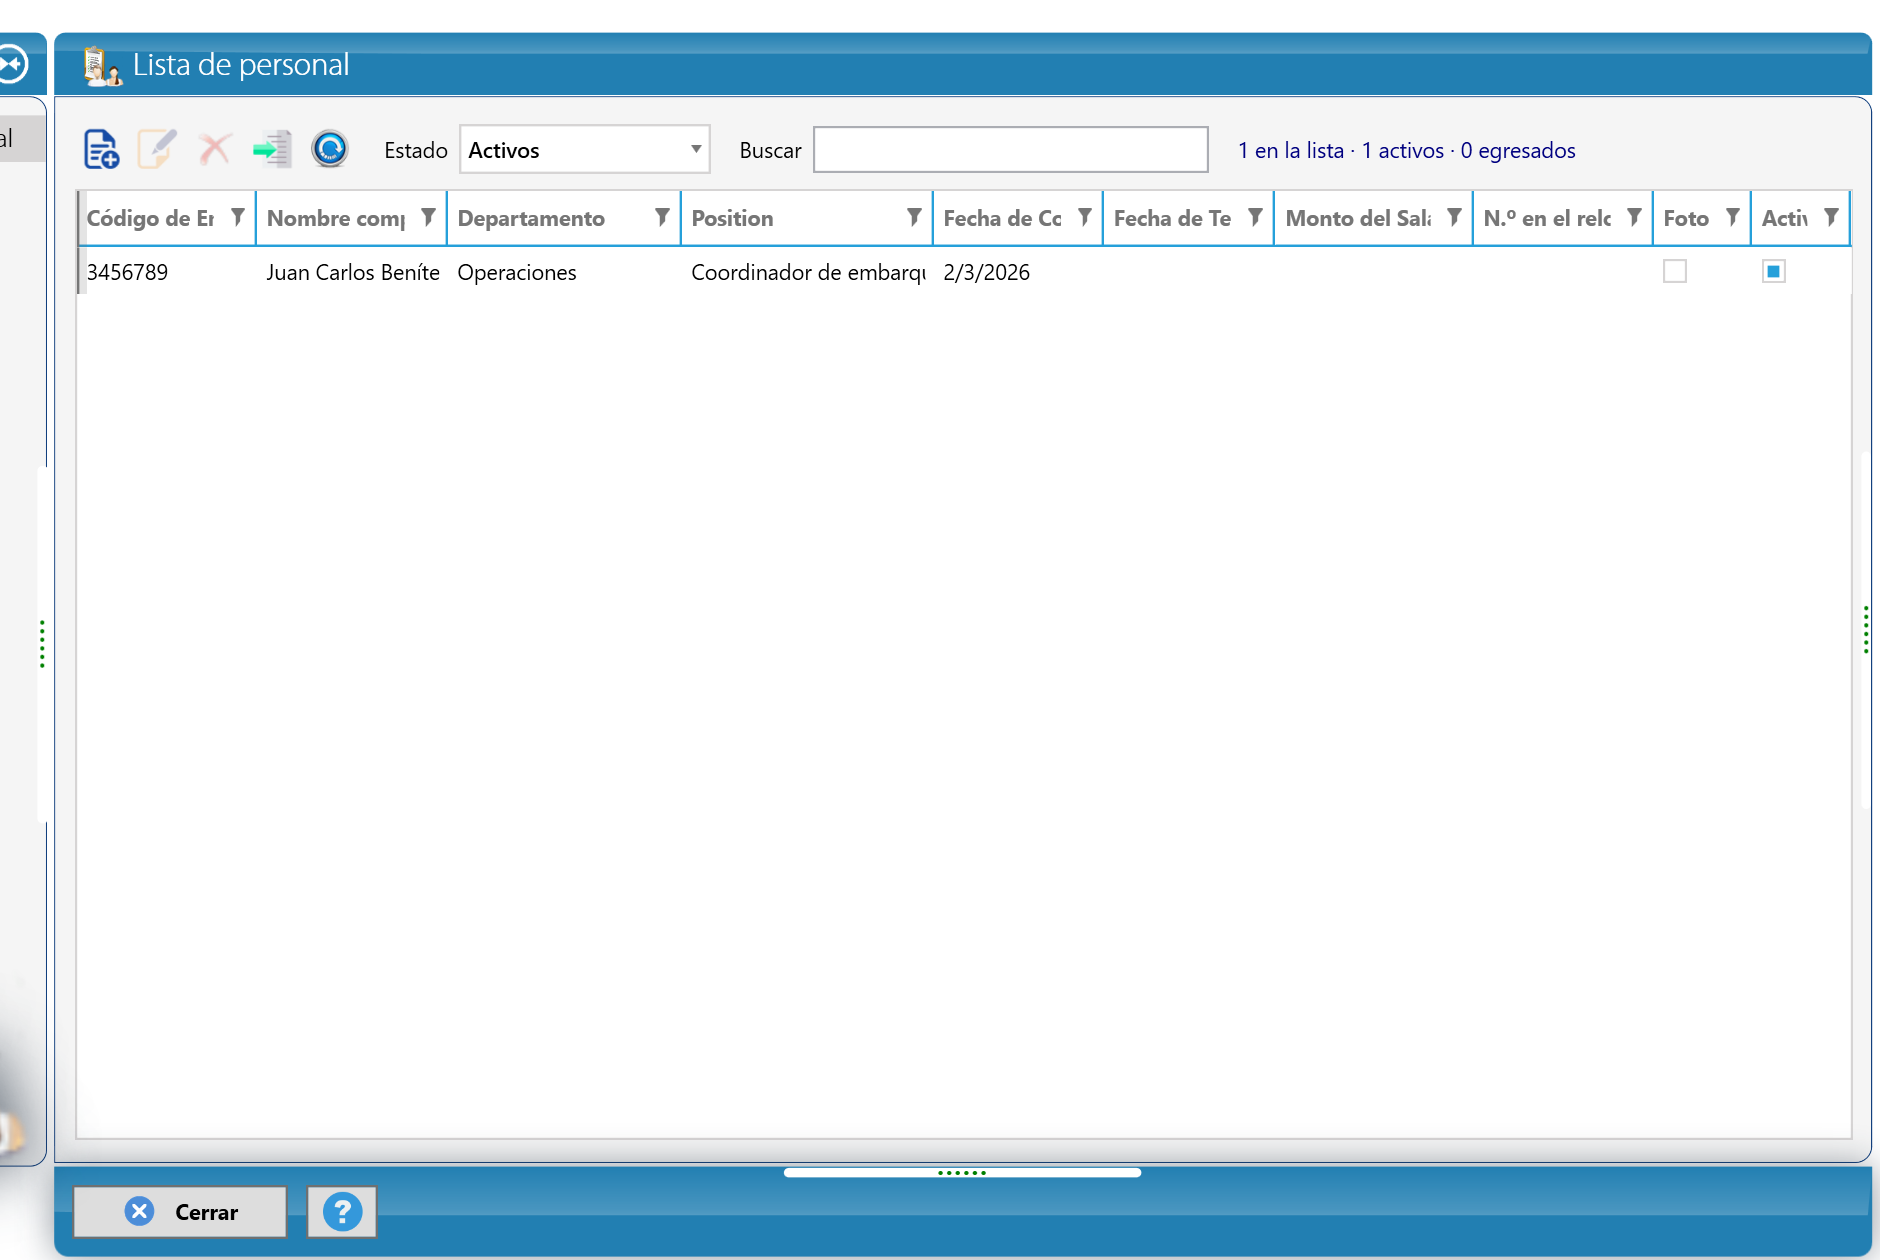Click the list summary counter text
Screen dimensions: 1880x1260
[1406, 150]
